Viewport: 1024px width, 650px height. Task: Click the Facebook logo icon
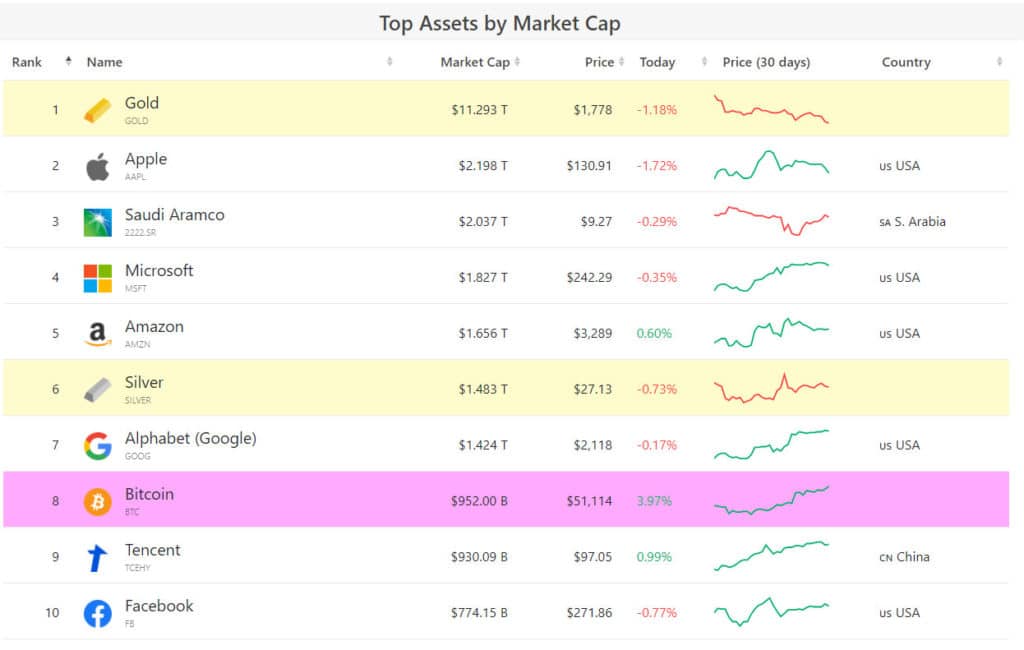[97, 613]
